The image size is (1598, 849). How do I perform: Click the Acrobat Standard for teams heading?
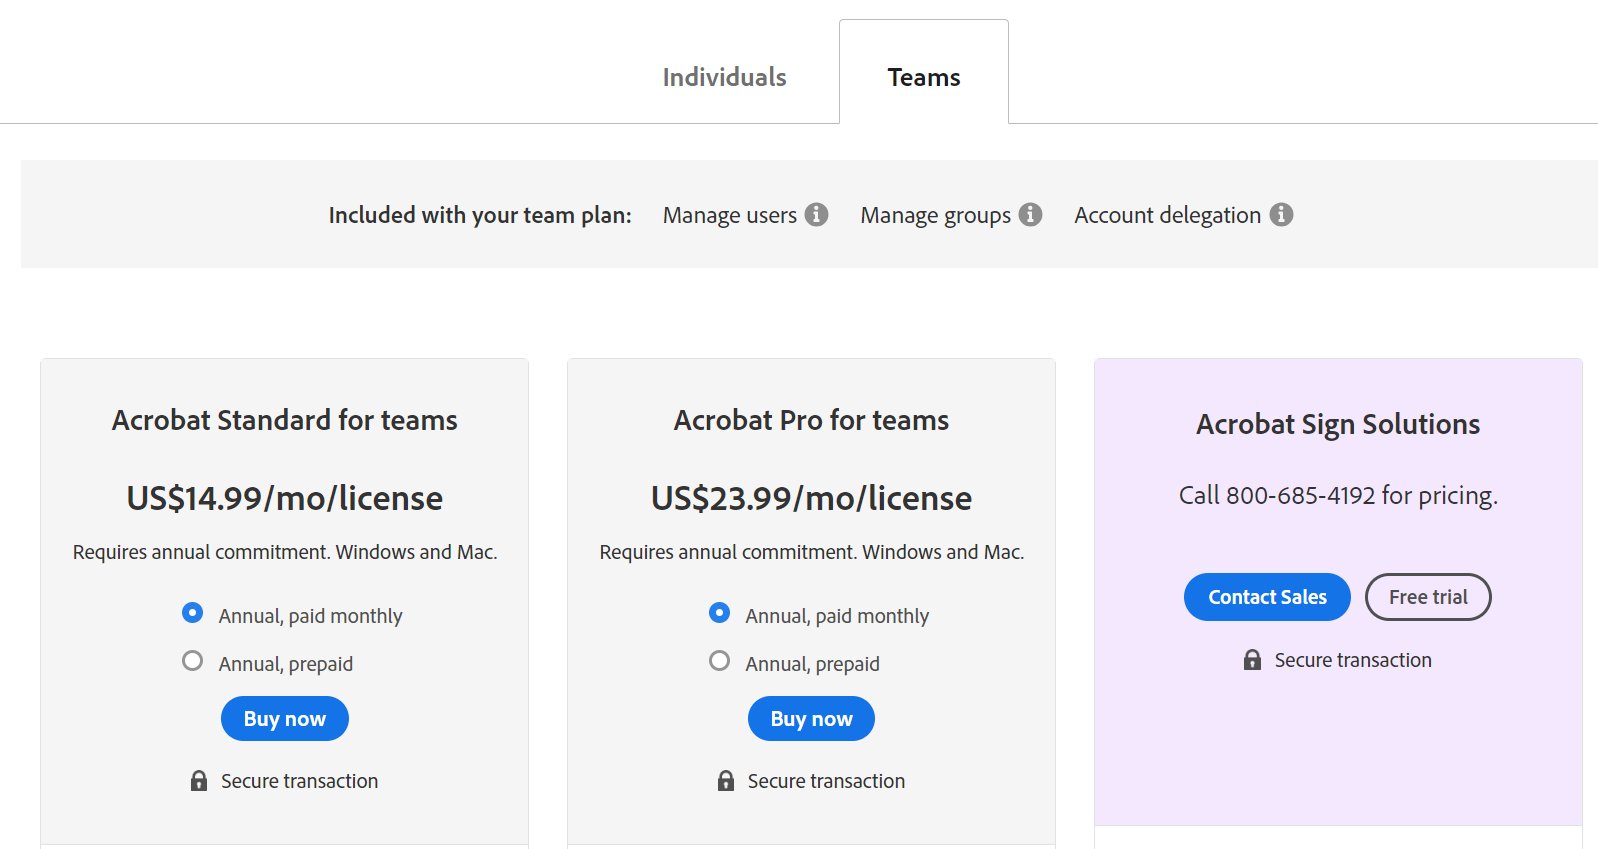tap(285, 420)
